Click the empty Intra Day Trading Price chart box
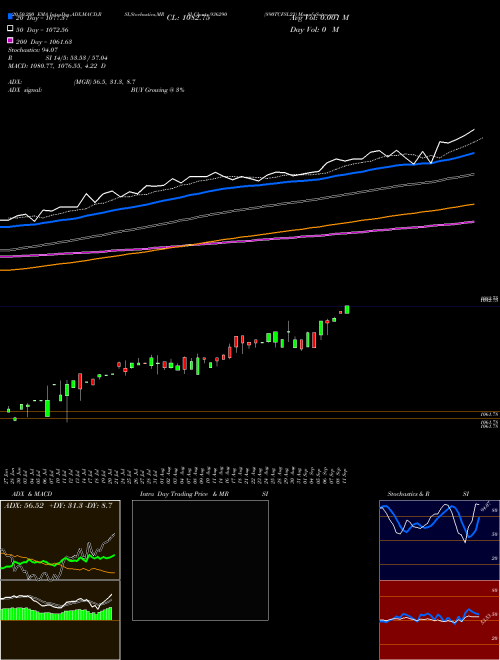500x660 pixels. [x=200, y=560]
